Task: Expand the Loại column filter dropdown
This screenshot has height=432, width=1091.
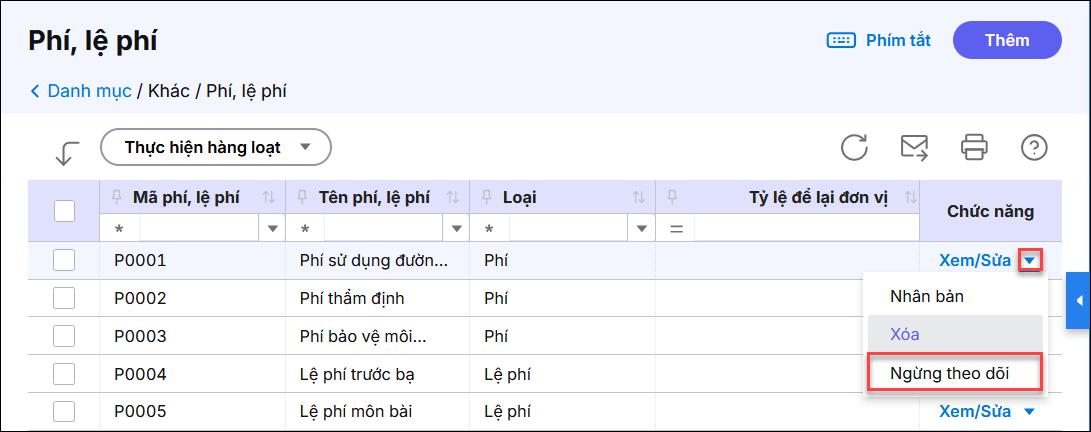Action: pyautogui.click(x=640, y=229)
